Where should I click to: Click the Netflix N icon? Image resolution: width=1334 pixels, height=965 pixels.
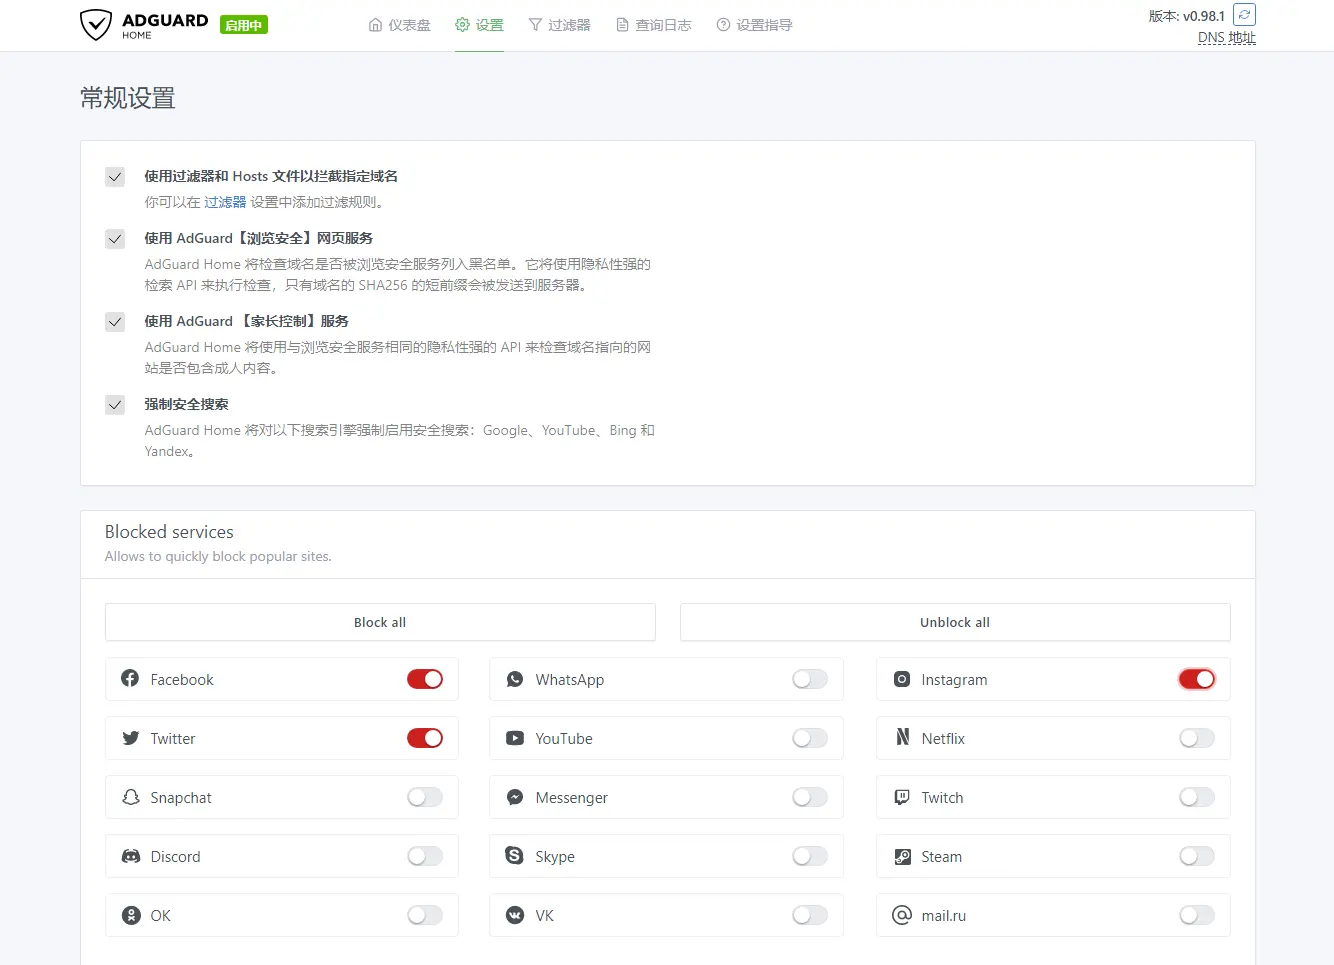[x=902, y=737]
